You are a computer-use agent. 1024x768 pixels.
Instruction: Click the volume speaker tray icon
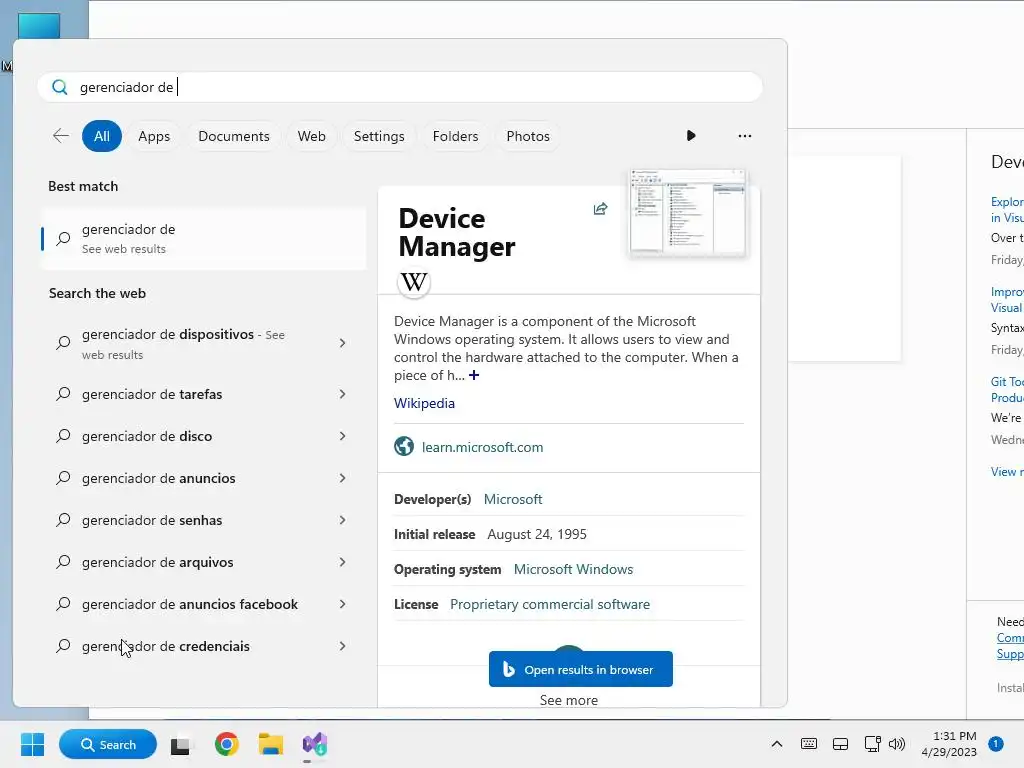[897, 744]
